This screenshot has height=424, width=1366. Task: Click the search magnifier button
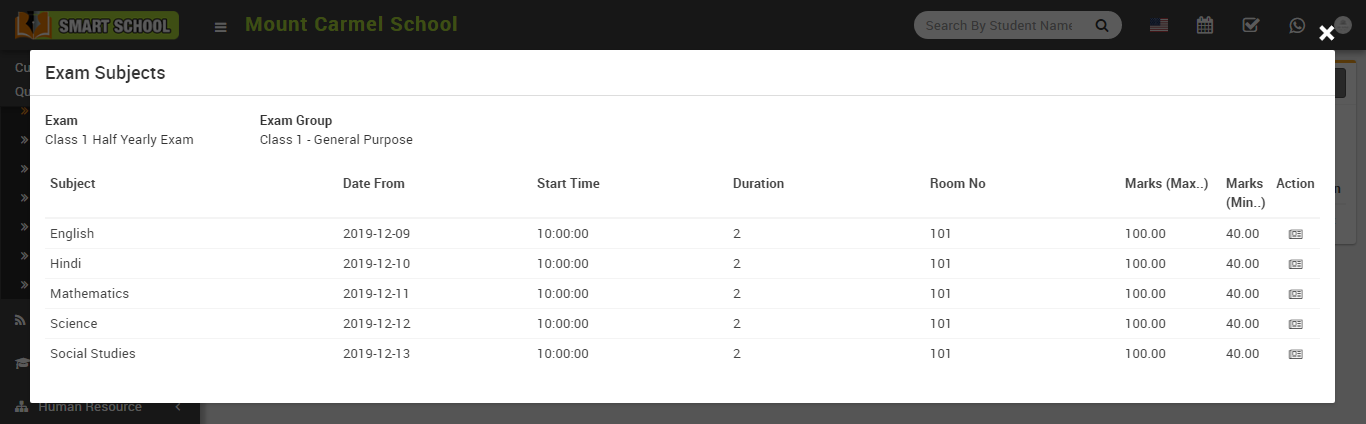pyautogui.click(x=1102, y=25)
